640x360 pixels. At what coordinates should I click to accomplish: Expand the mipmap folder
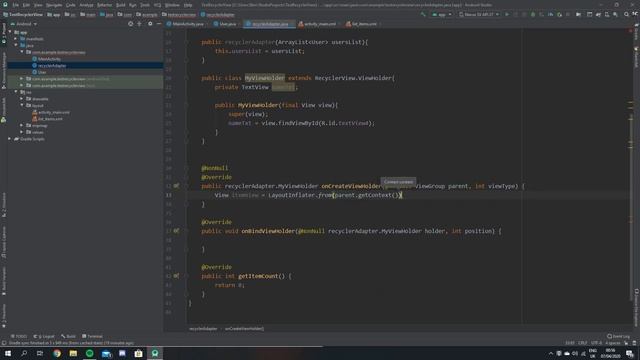pos(22,125)
